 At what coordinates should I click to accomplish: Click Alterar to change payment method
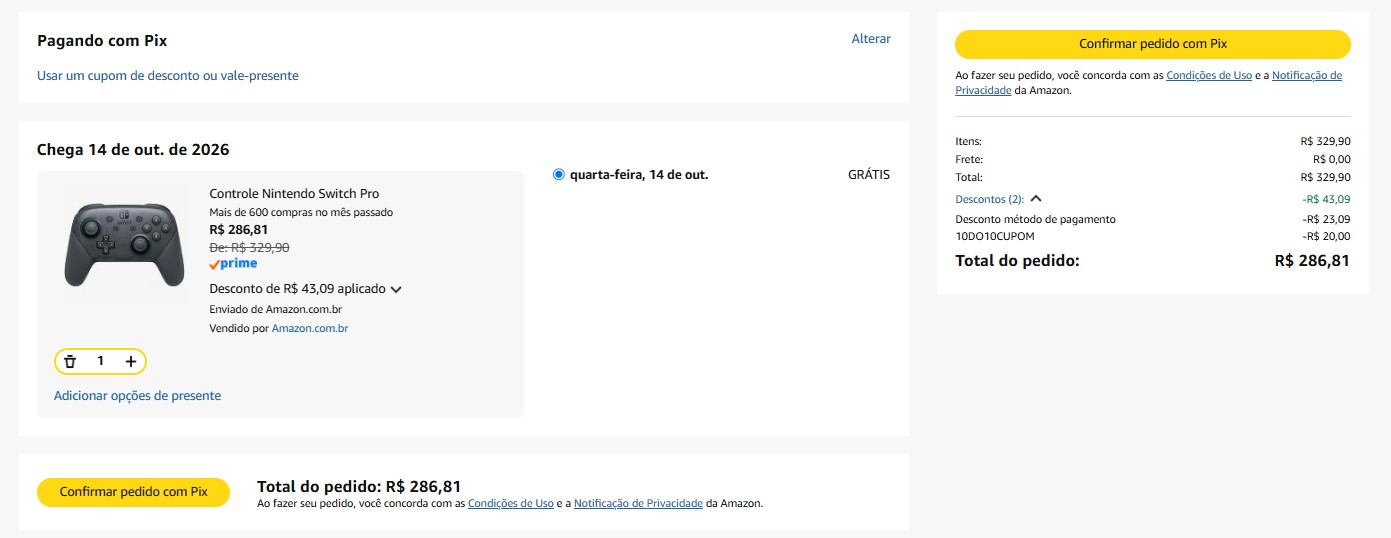click(871, 39)
